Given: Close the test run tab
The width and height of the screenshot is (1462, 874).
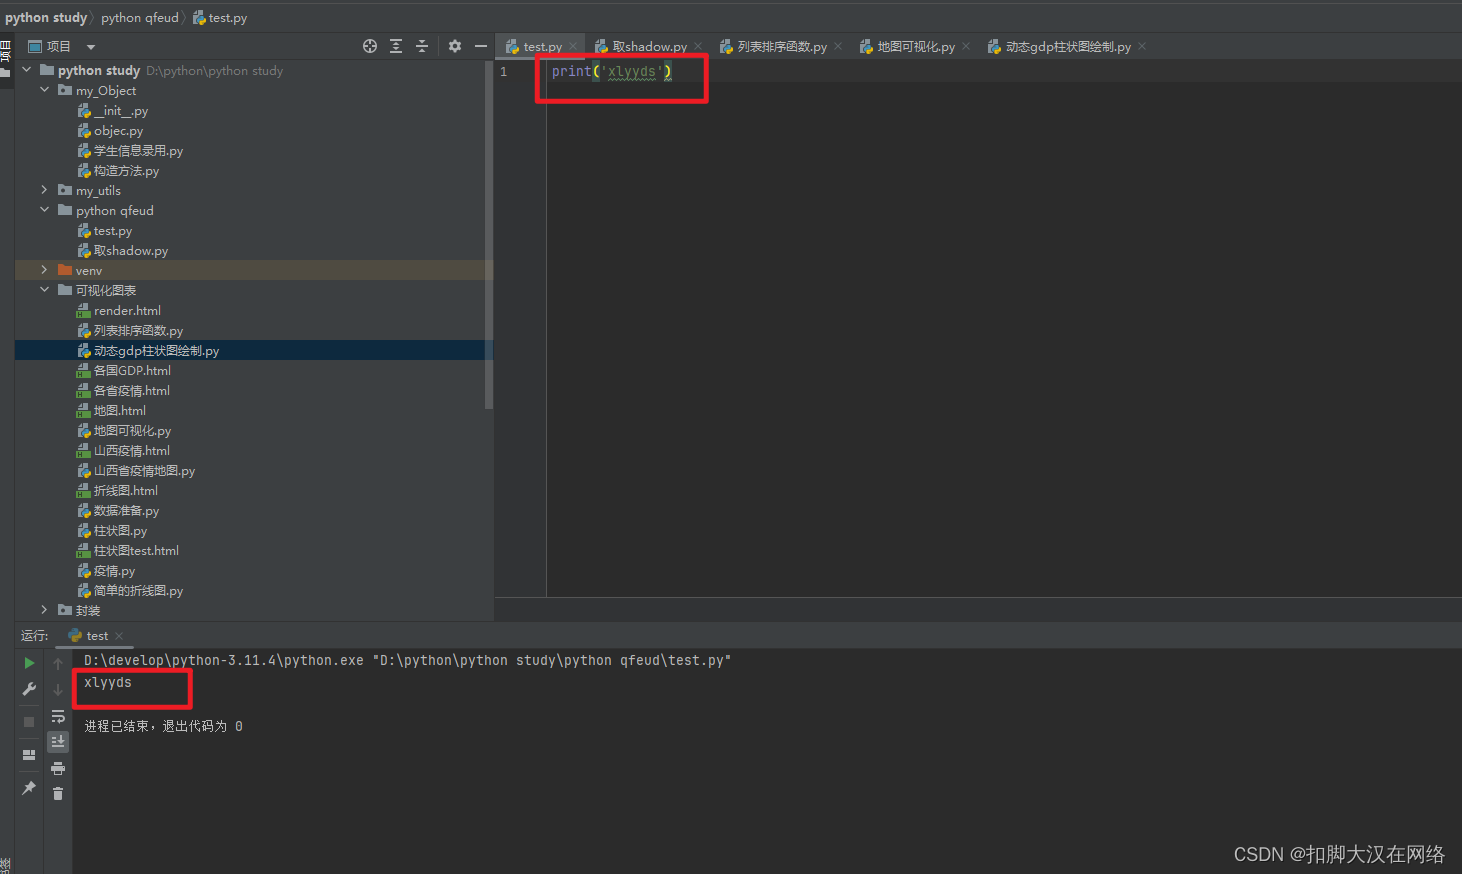Looking at the screenshot, I should pyautogui.click(x=119, y=636).
